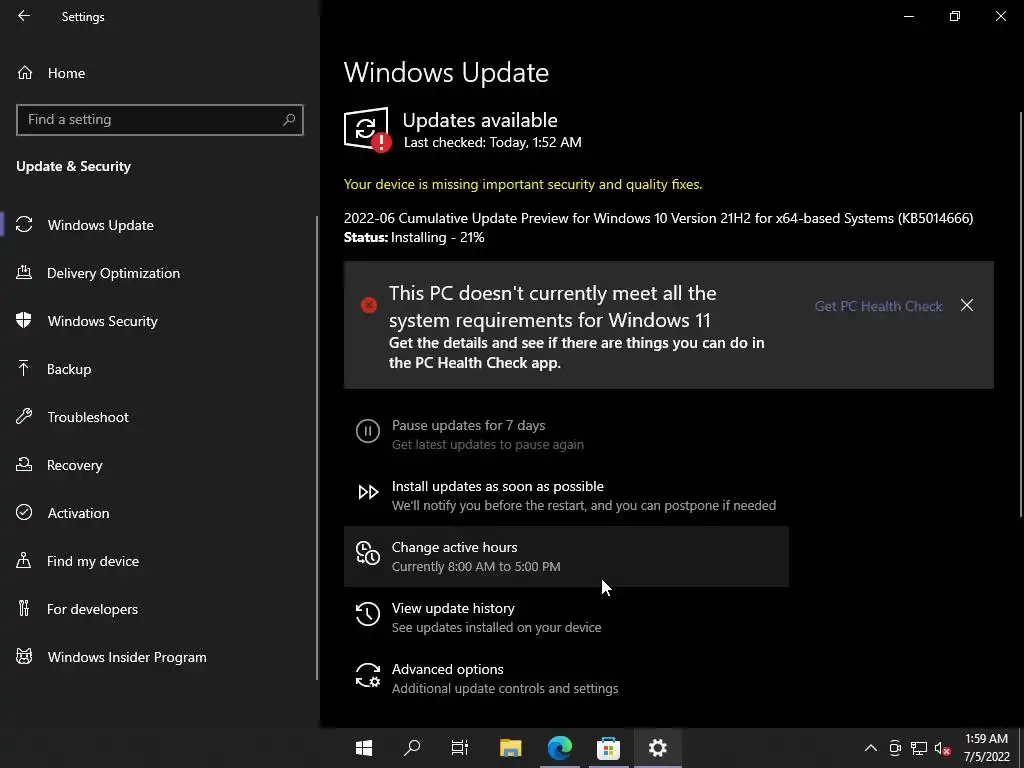Click the Home house icon
Screen dimensions: 1024x768
click(x=25, y=72)
